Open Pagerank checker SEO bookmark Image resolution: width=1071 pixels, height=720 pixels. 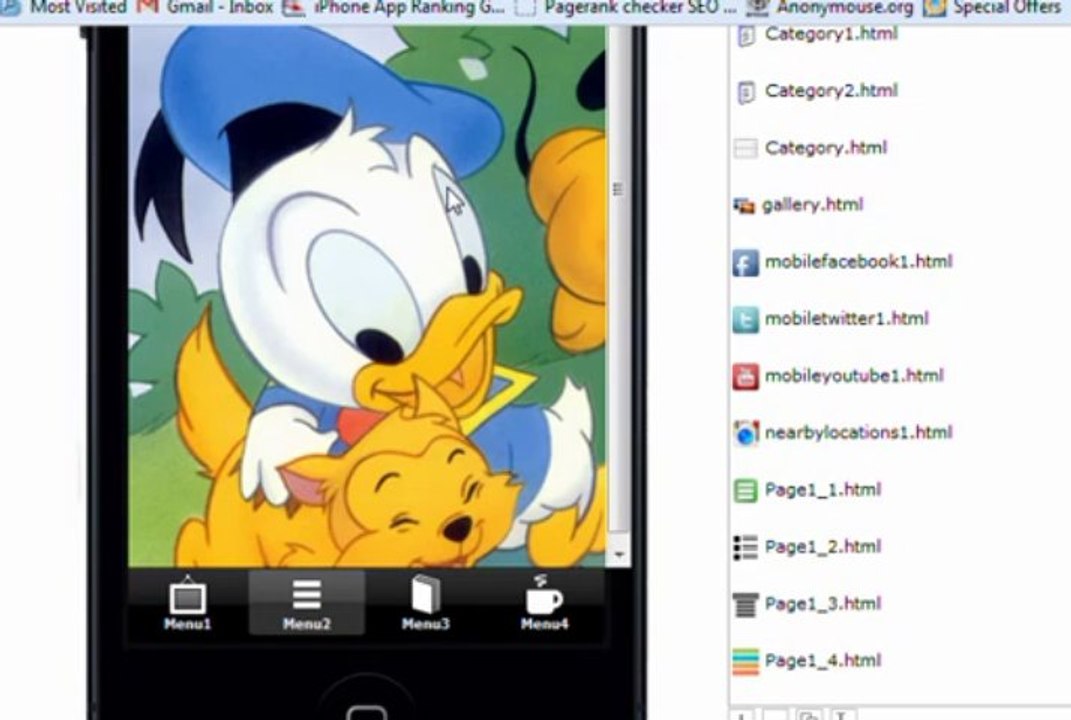pyautogui.click(x=626, y=8)
